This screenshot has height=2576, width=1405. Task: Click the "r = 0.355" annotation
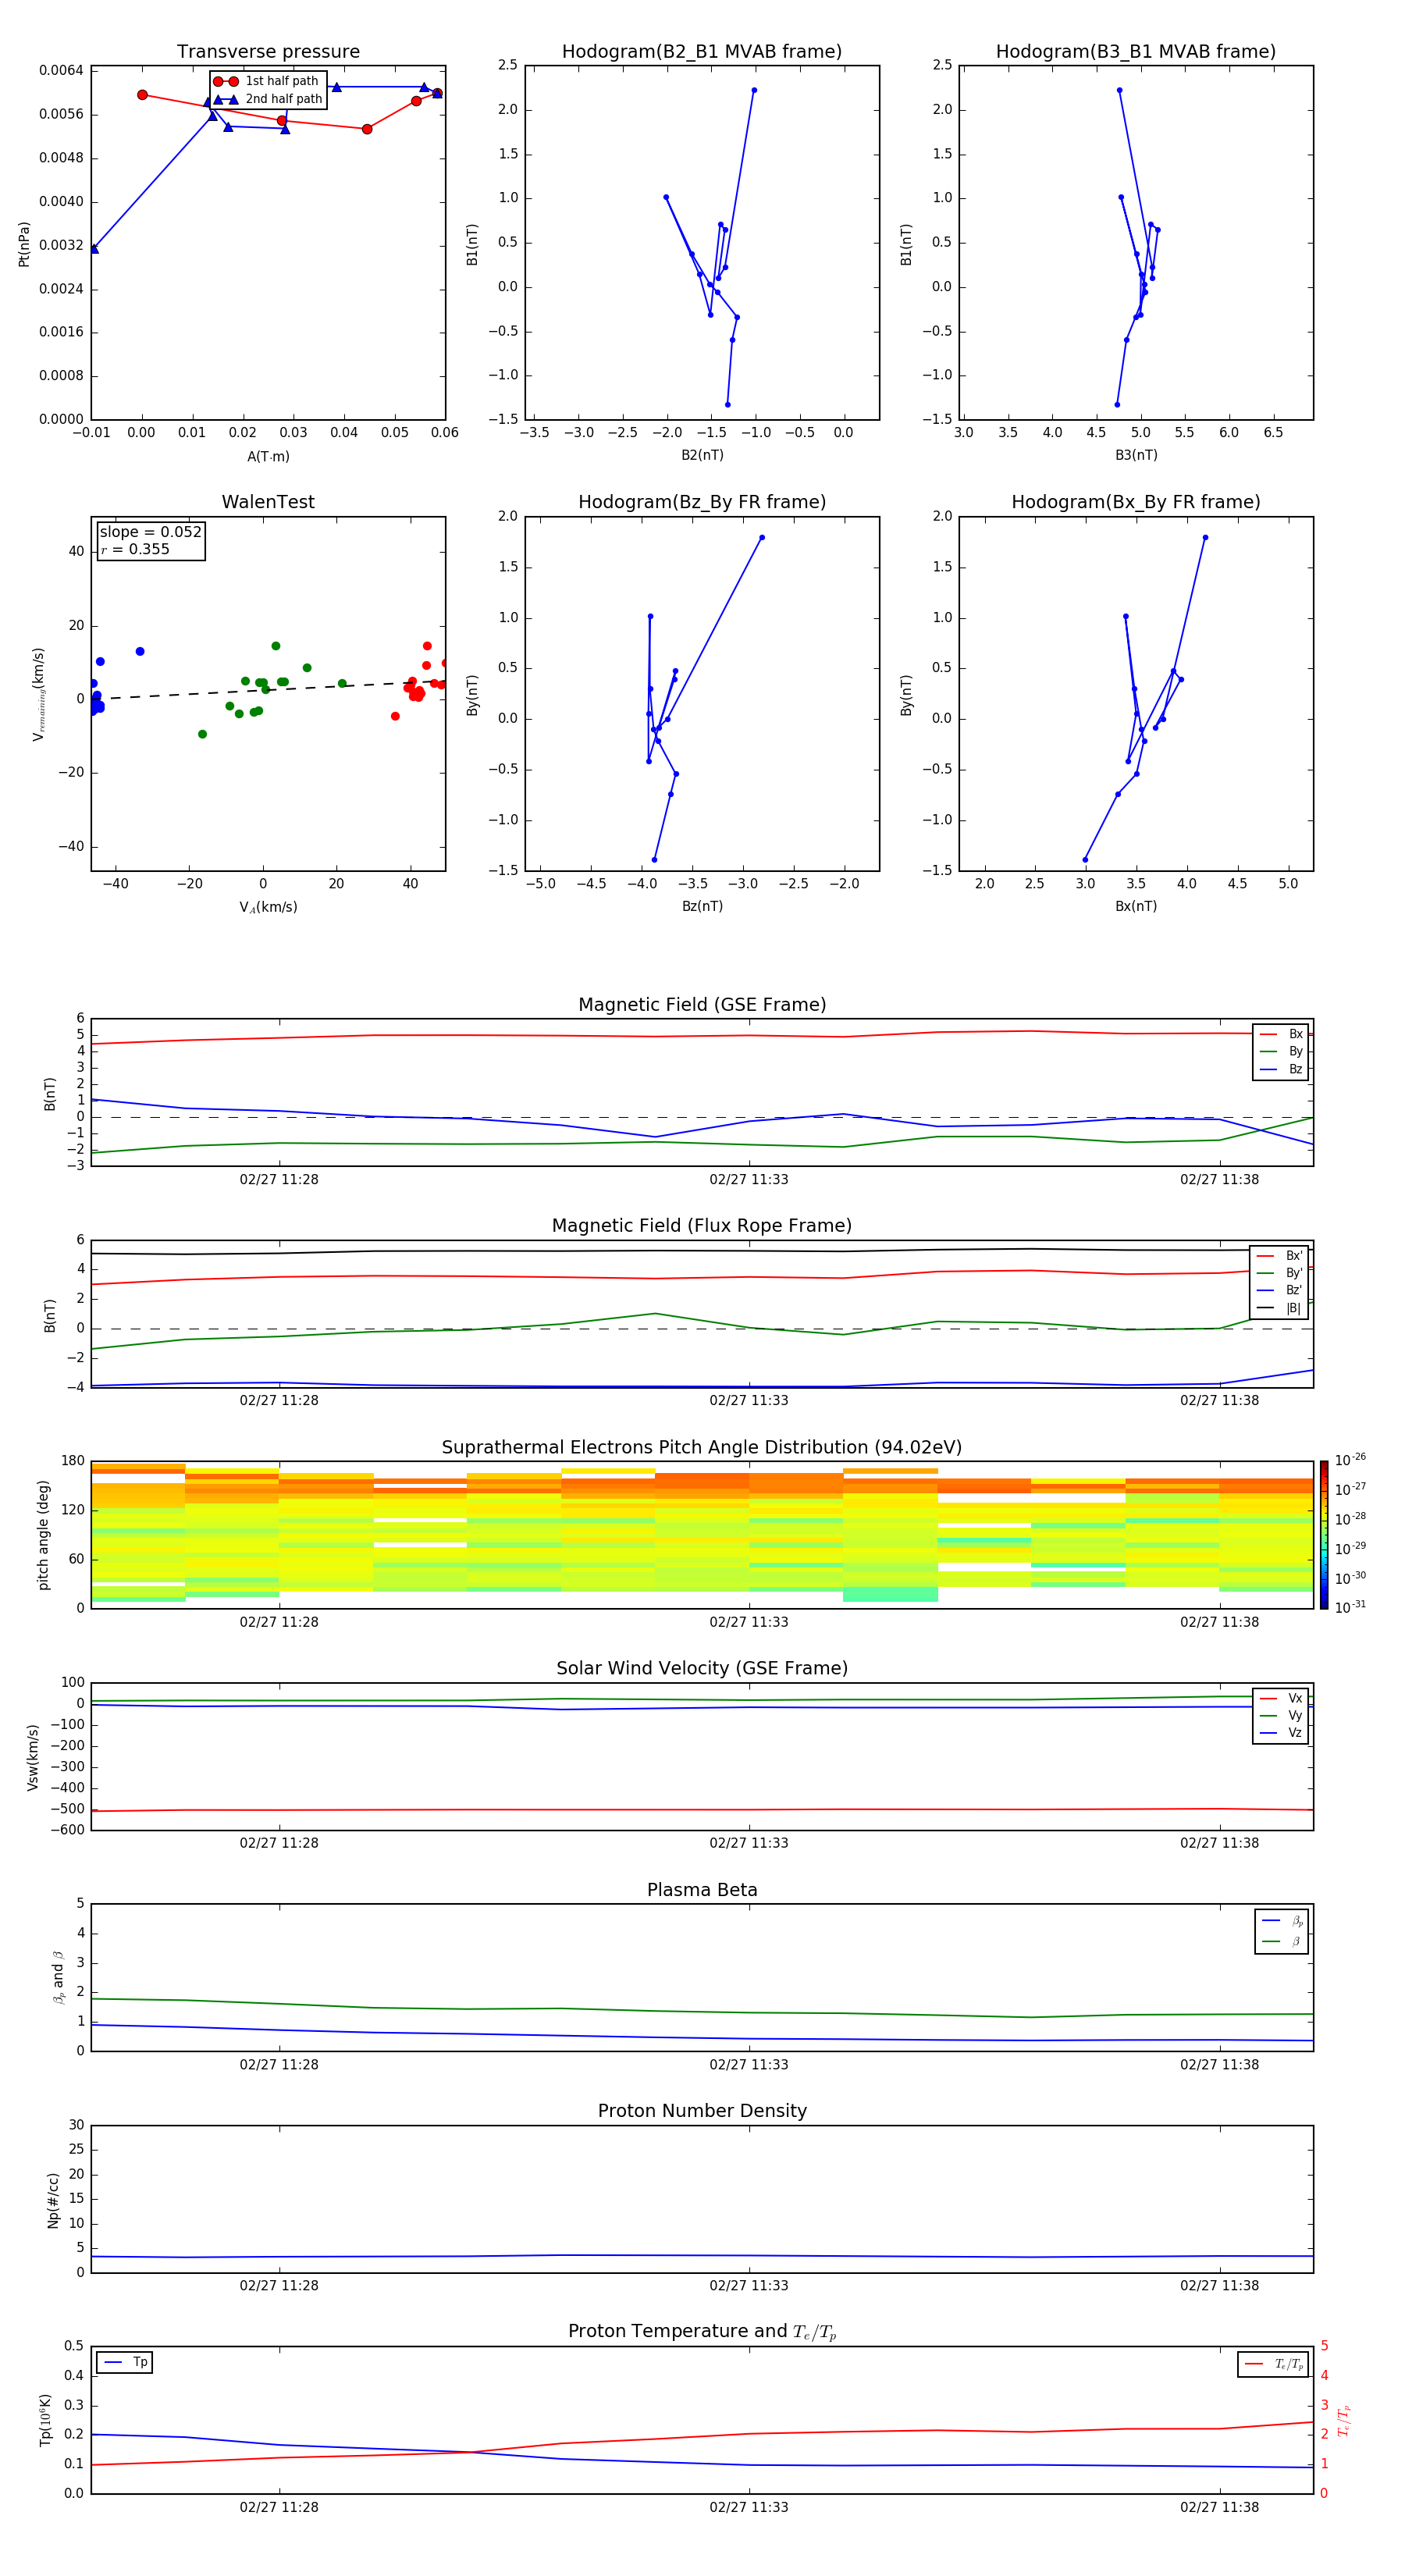135,549
